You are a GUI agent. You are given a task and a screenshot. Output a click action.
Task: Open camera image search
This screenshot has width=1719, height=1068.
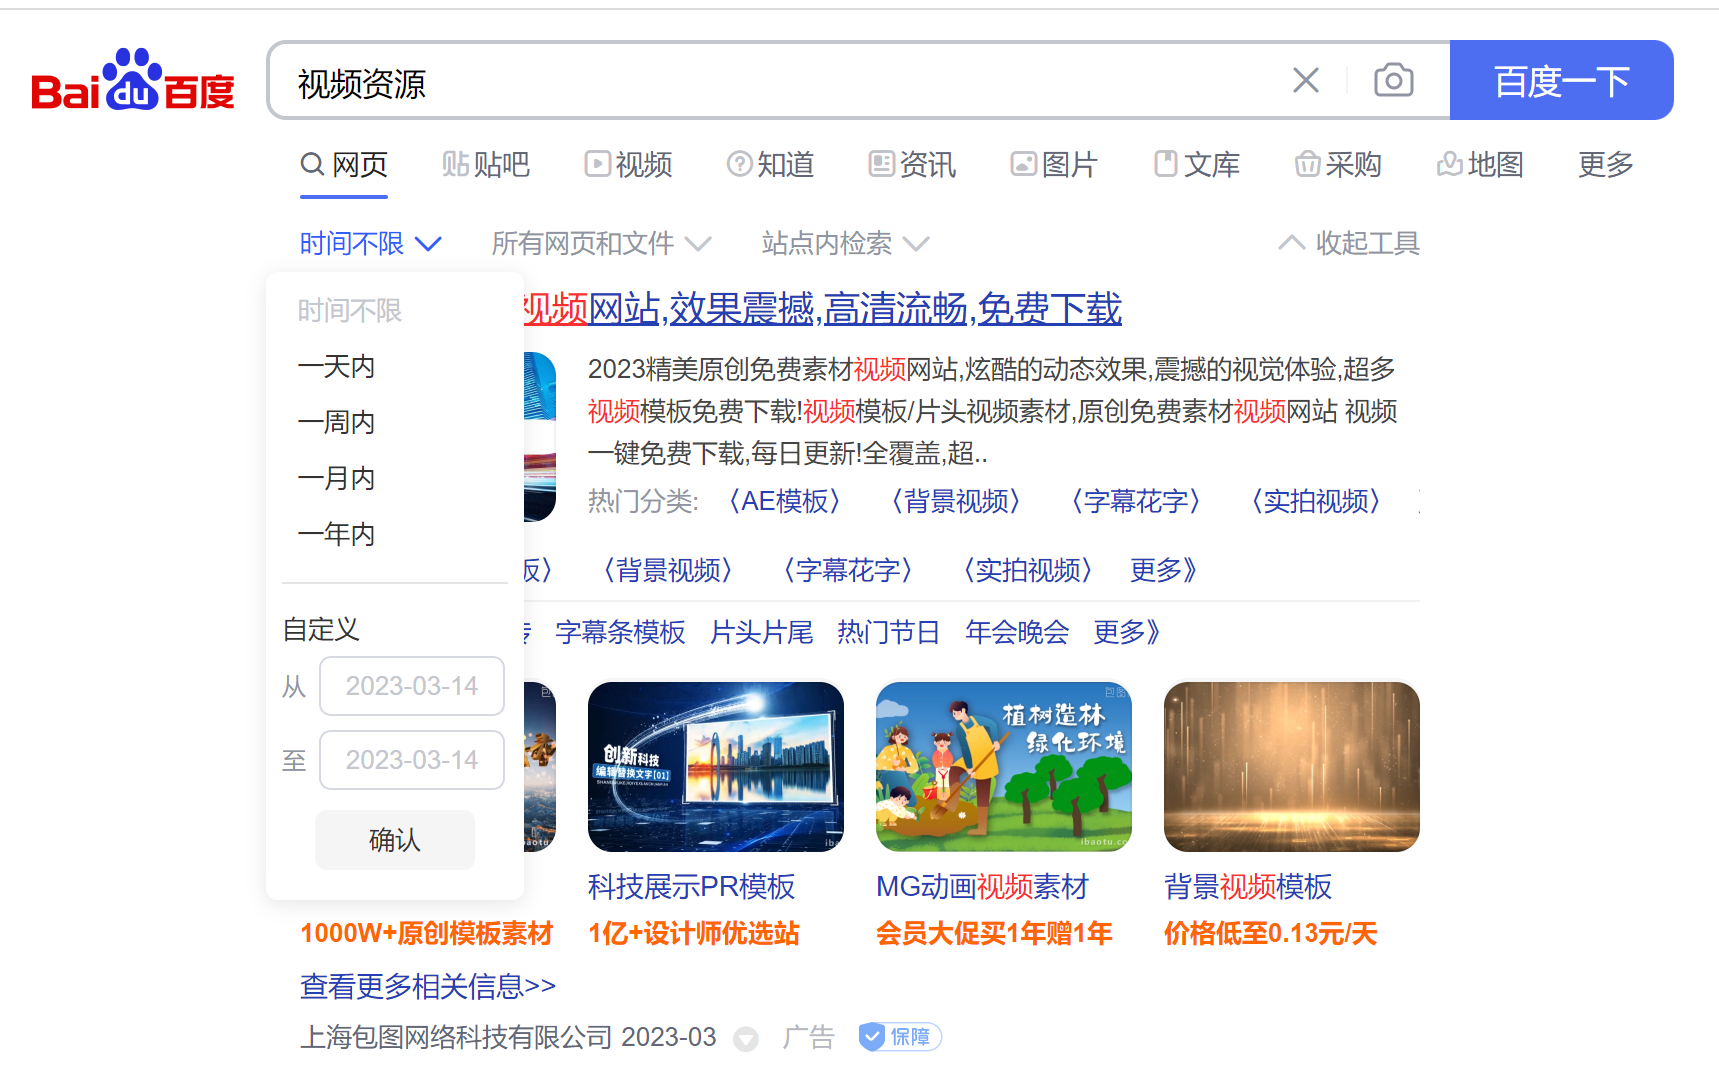coord(1393,80)
